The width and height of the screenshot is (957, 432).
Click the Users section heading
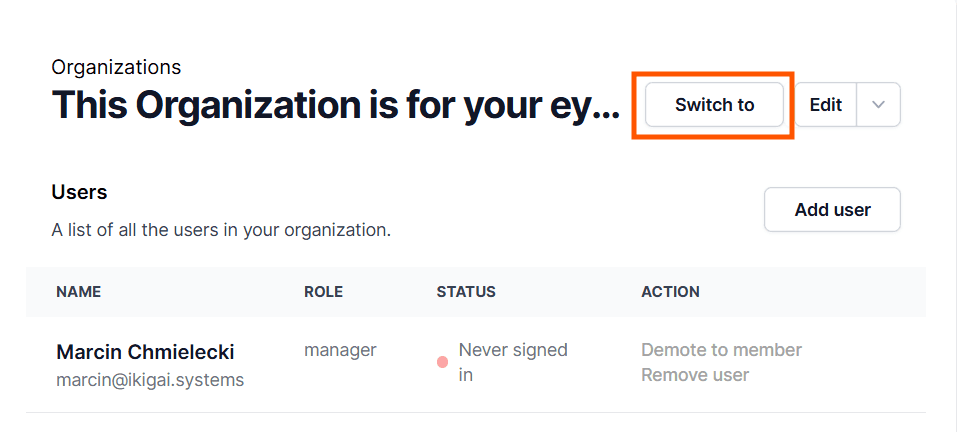pos(79,192)
